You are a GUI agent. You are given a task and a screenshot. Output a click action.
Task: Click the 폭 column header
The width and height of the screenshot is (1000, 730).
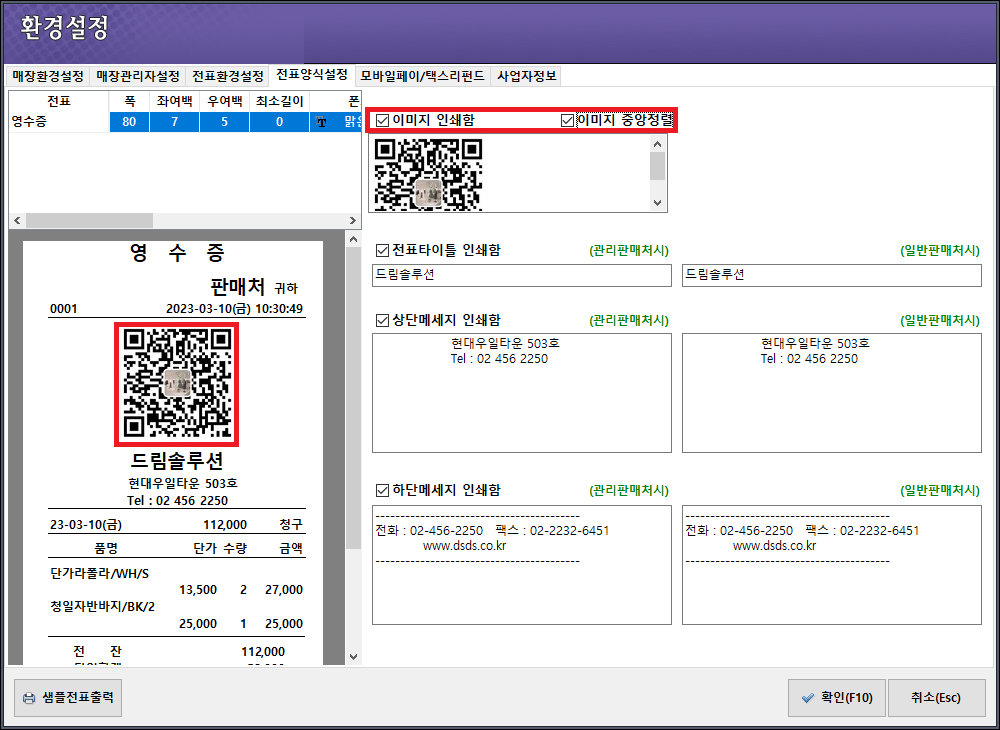[129, 101]
